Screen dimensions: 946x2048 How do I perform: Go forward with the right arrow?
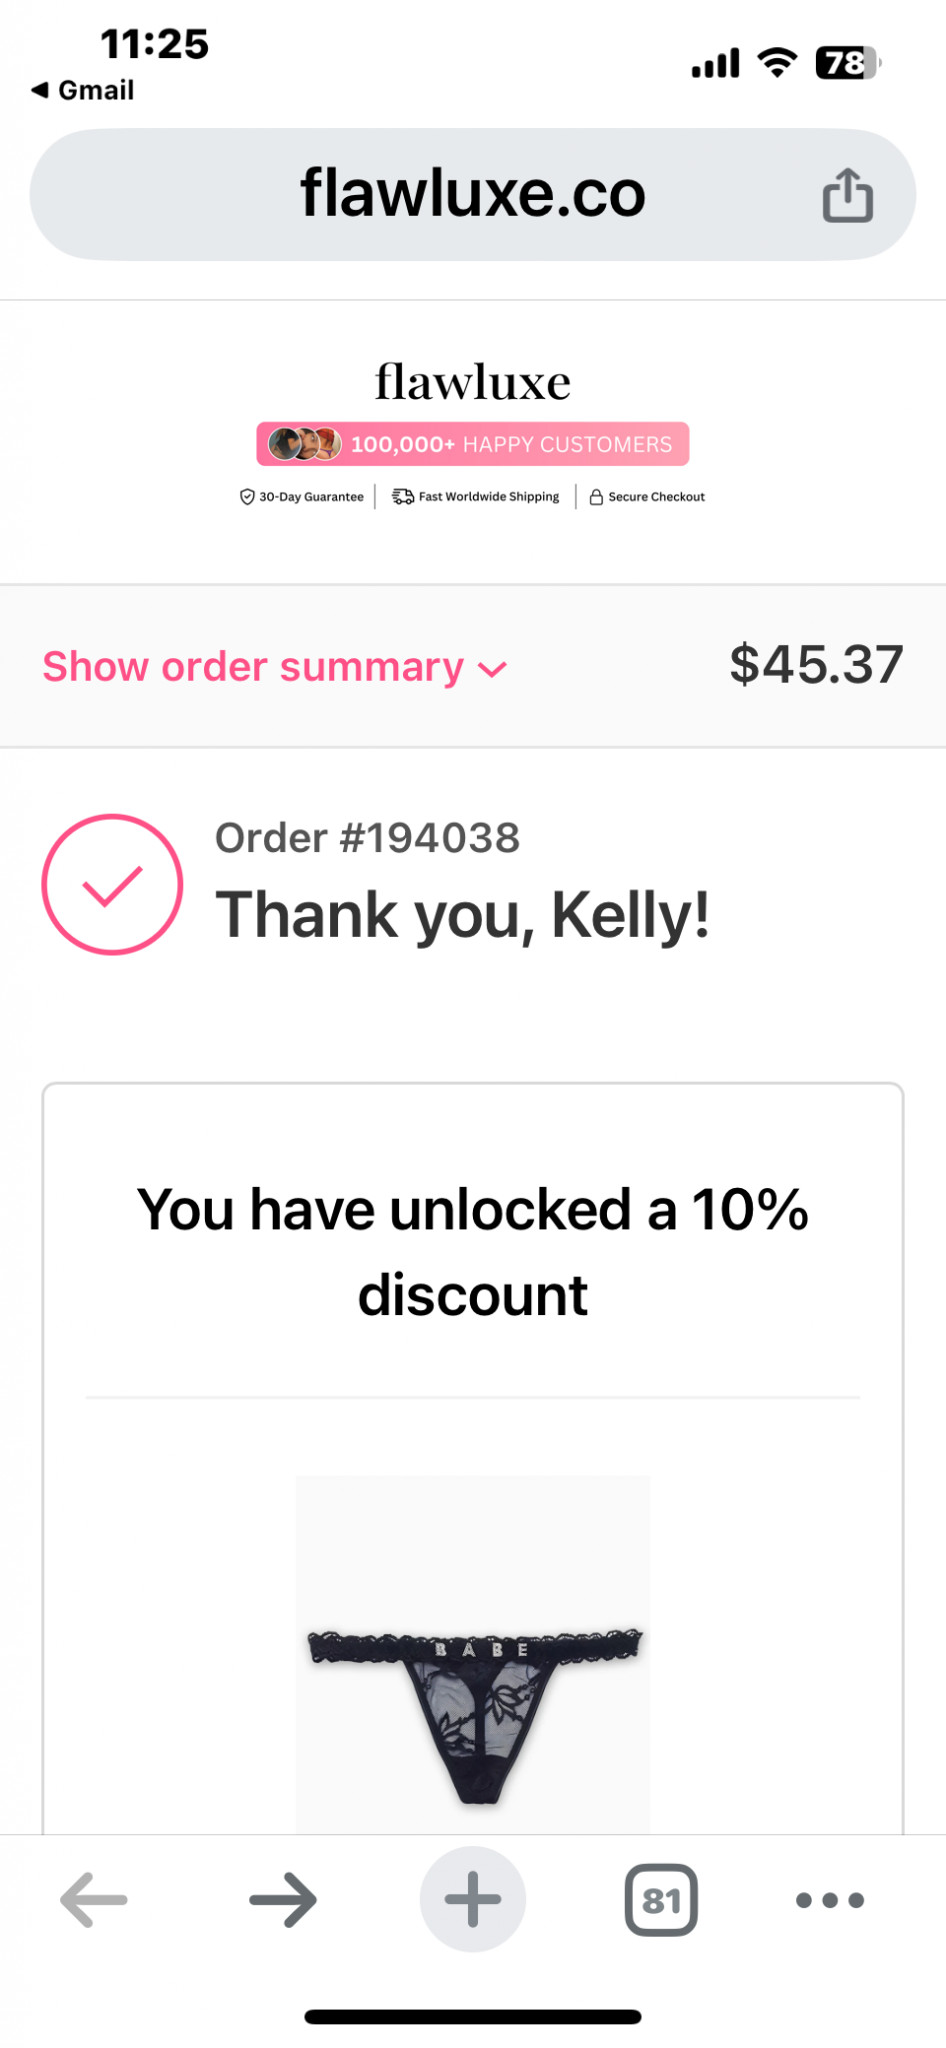click(283, 1899)
